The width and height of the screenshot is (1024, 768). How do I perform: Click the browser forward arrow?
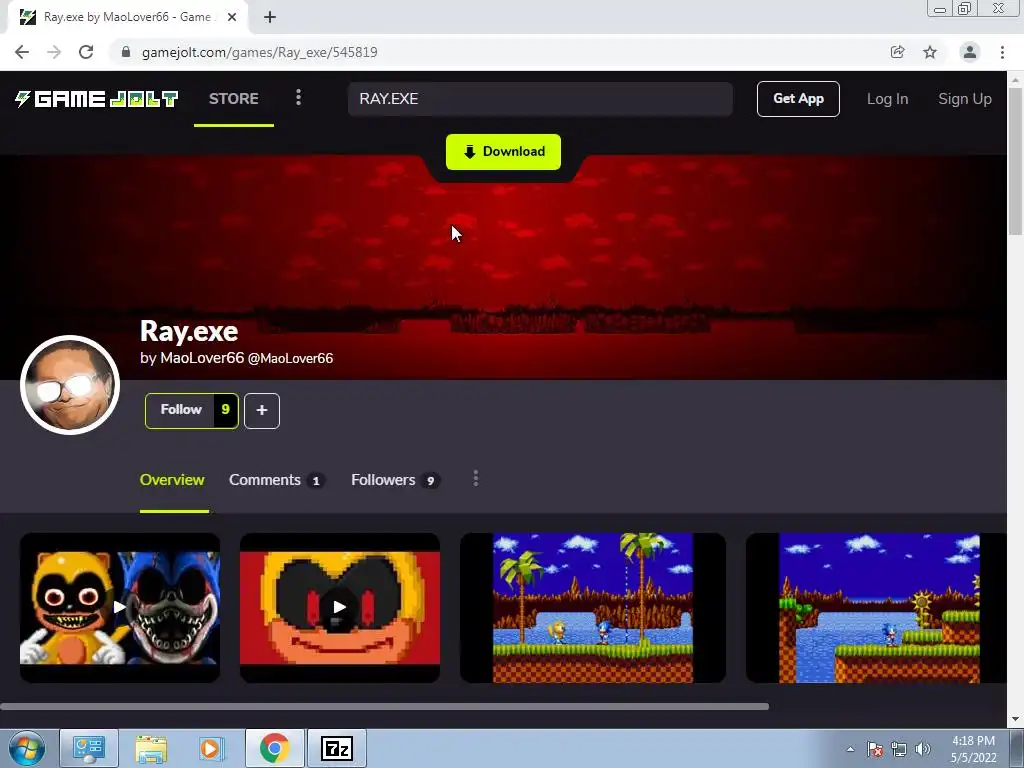[x=54, y=52]
